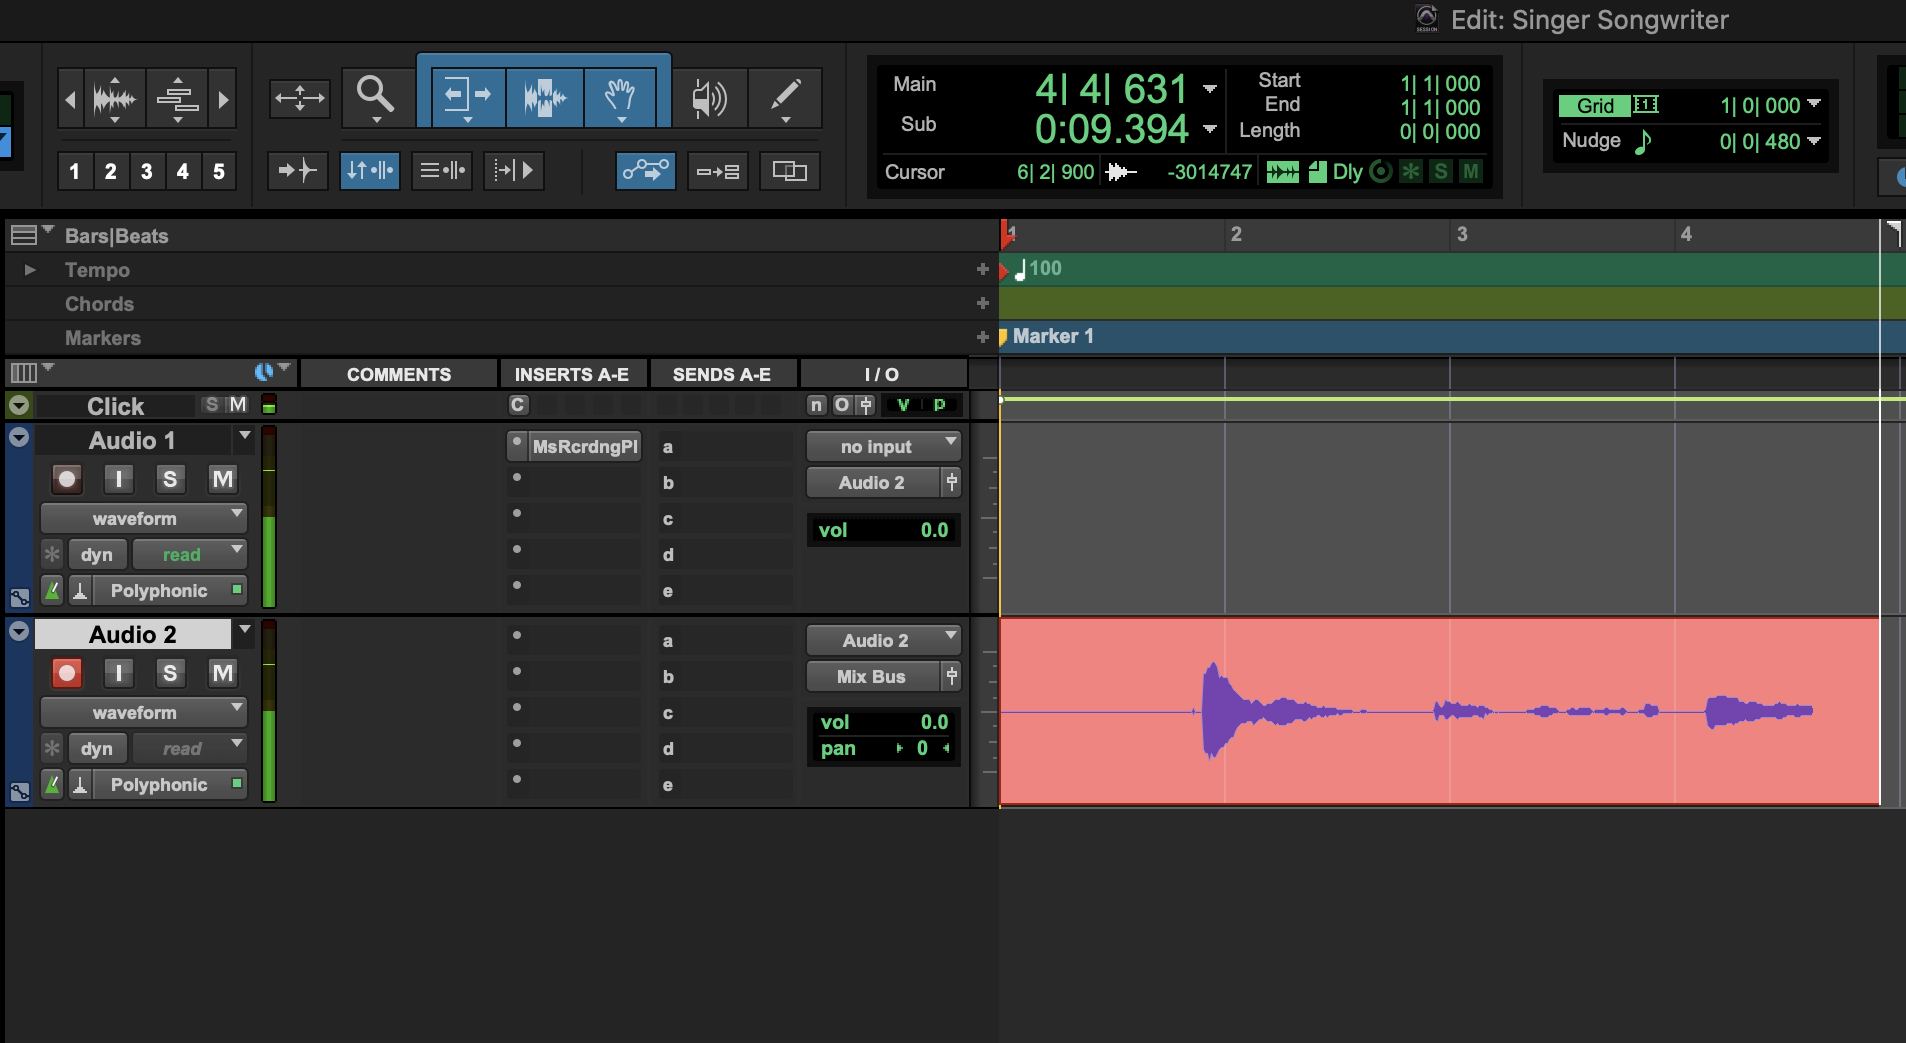Click the INSERTS A-E column header
1906x1043 pixels.
coord(572,374)
